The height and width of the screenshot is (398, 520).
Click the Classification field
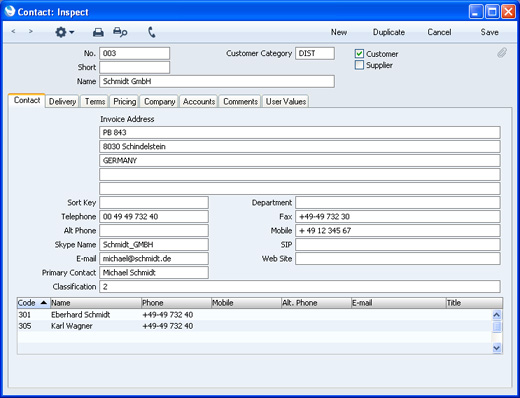pyautogui.click(x=300, y=286)
